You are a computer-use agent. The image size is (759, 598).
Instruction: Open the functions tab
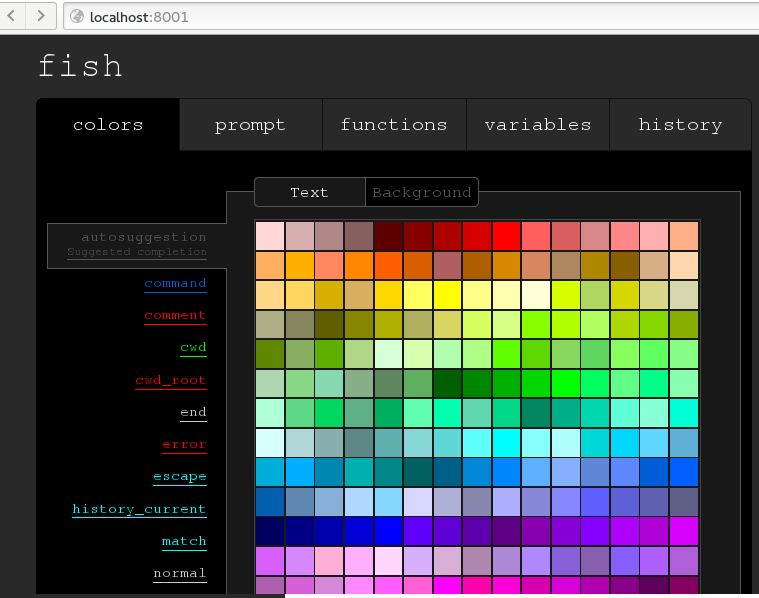394,125
